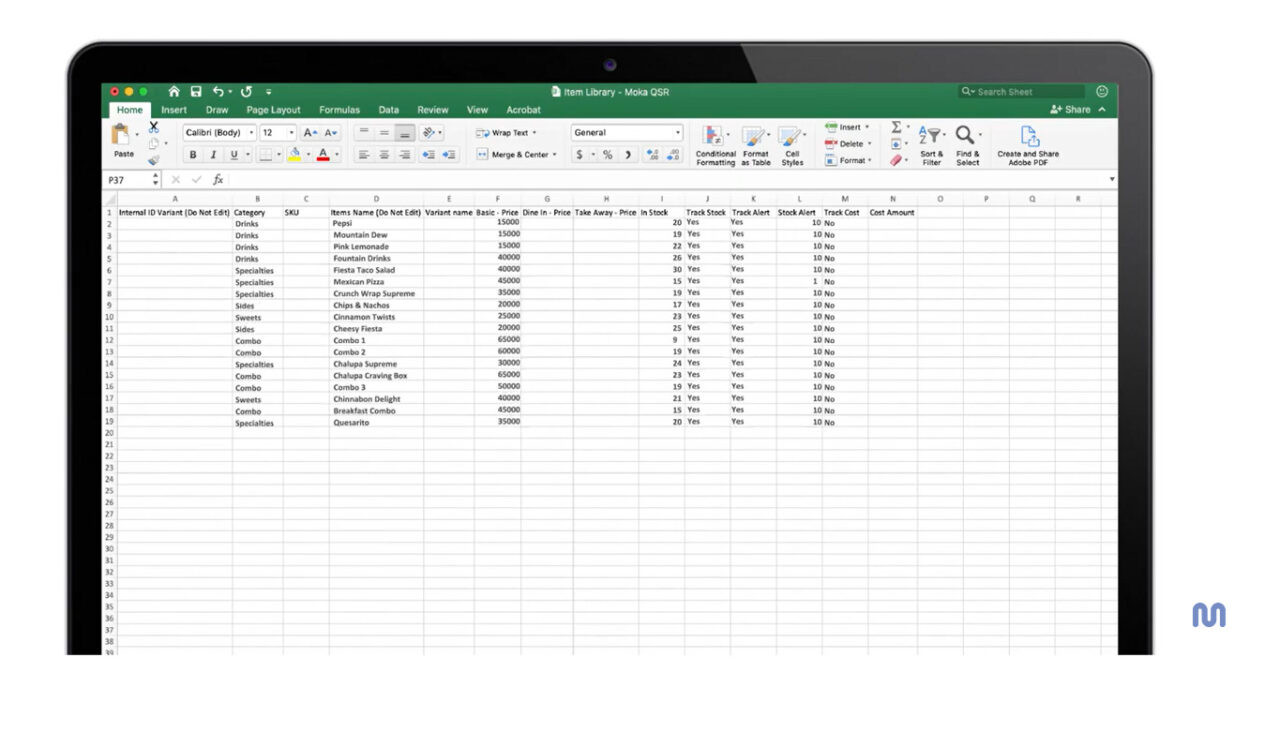Switch to the Insert tab
Viewport: 1280px width, 747px height.
(174, 110)
